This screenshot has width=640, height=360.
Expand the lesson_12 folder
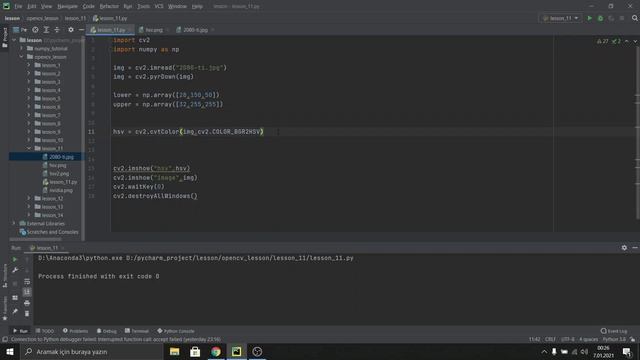[x=29, y=198]
